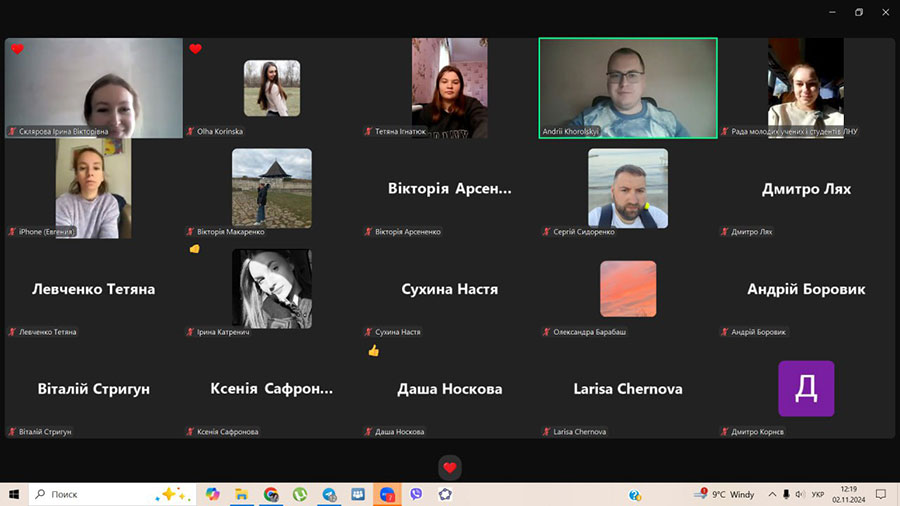Open File Explorer from the taskbar

point(241,494)
